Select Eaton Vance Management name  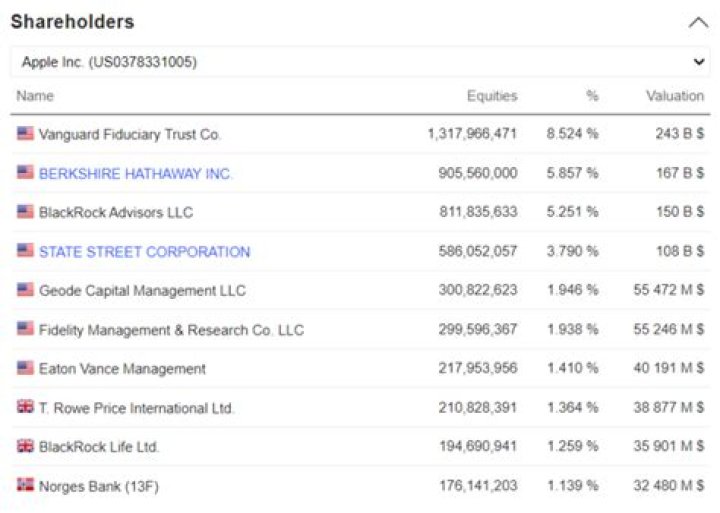click(122, 369)
